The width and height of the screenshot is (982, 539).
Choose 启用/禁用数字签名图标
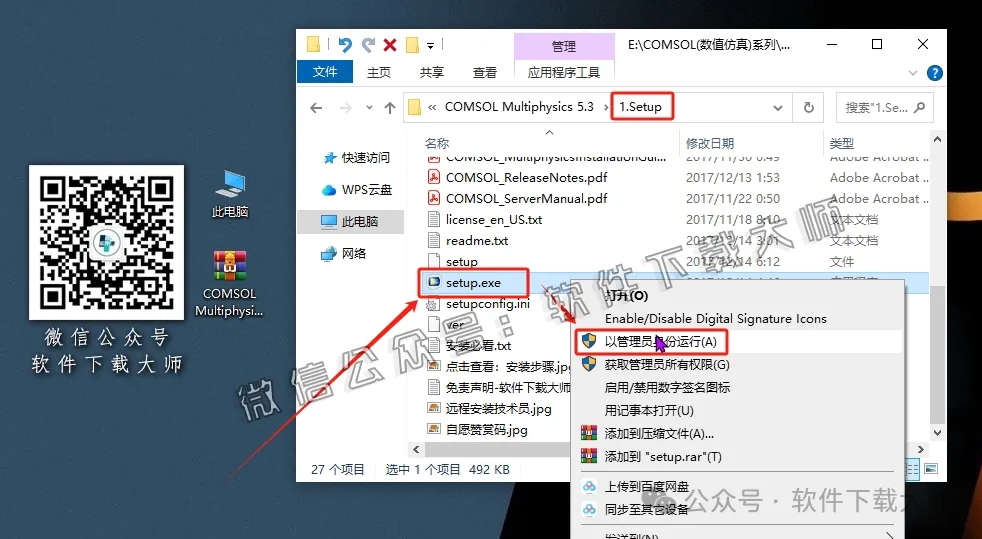pyautogui.click(x=667, y=388)
